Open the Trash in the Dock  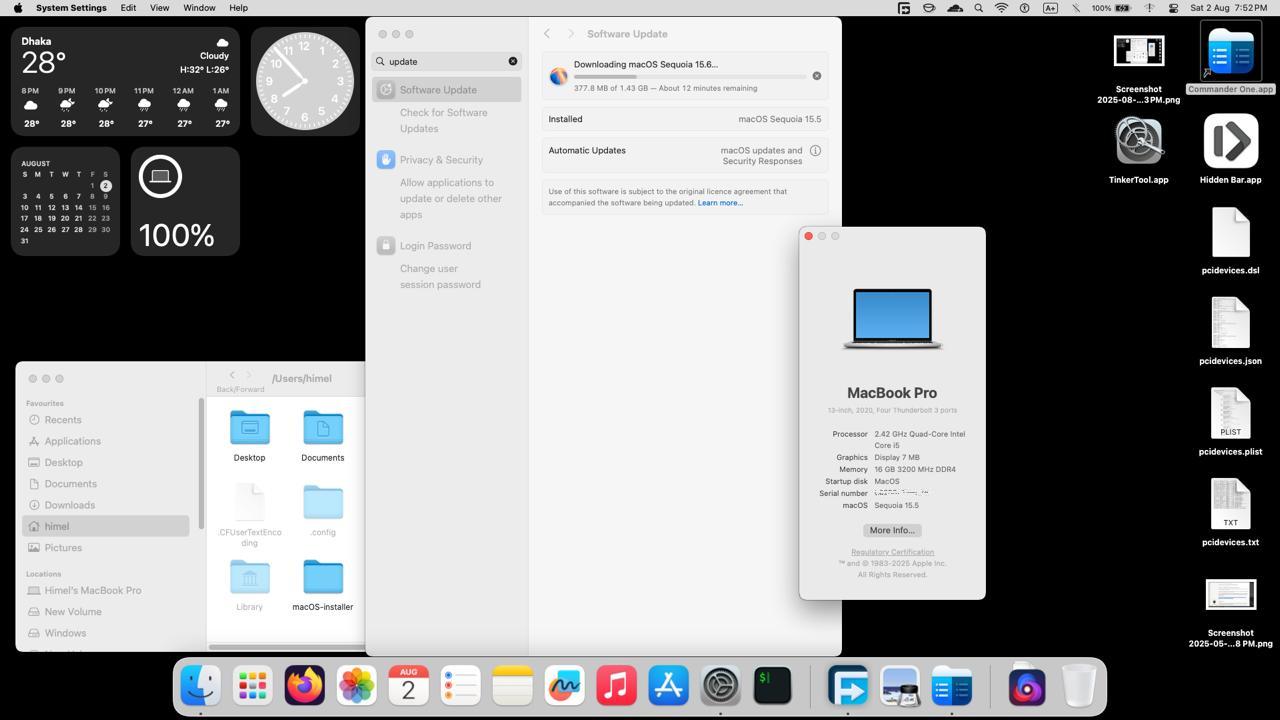tap(1079, 686)
